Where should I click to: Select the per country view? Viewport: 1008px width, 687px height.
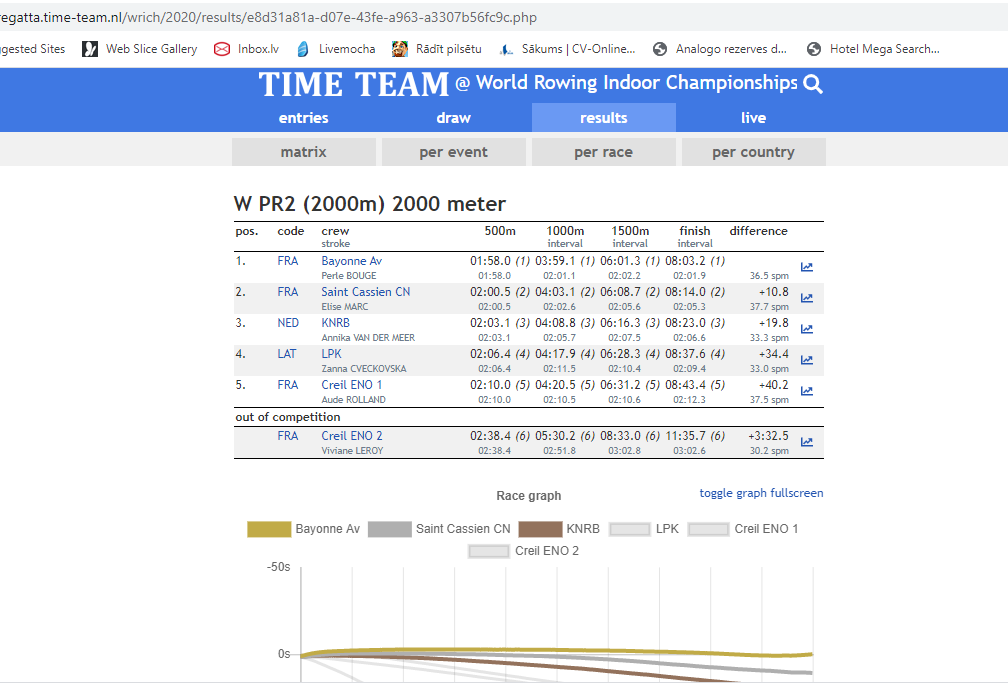point(753,152)
